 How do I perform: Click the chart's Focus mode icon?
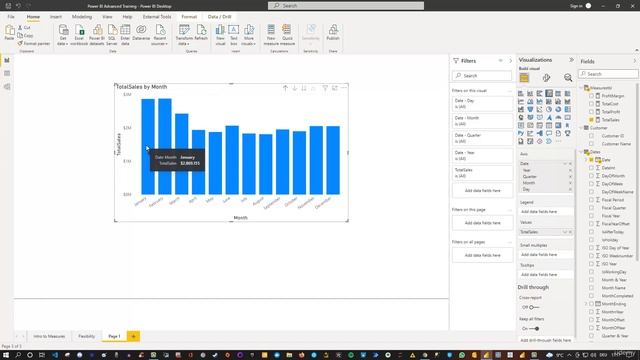pos(335,88)
